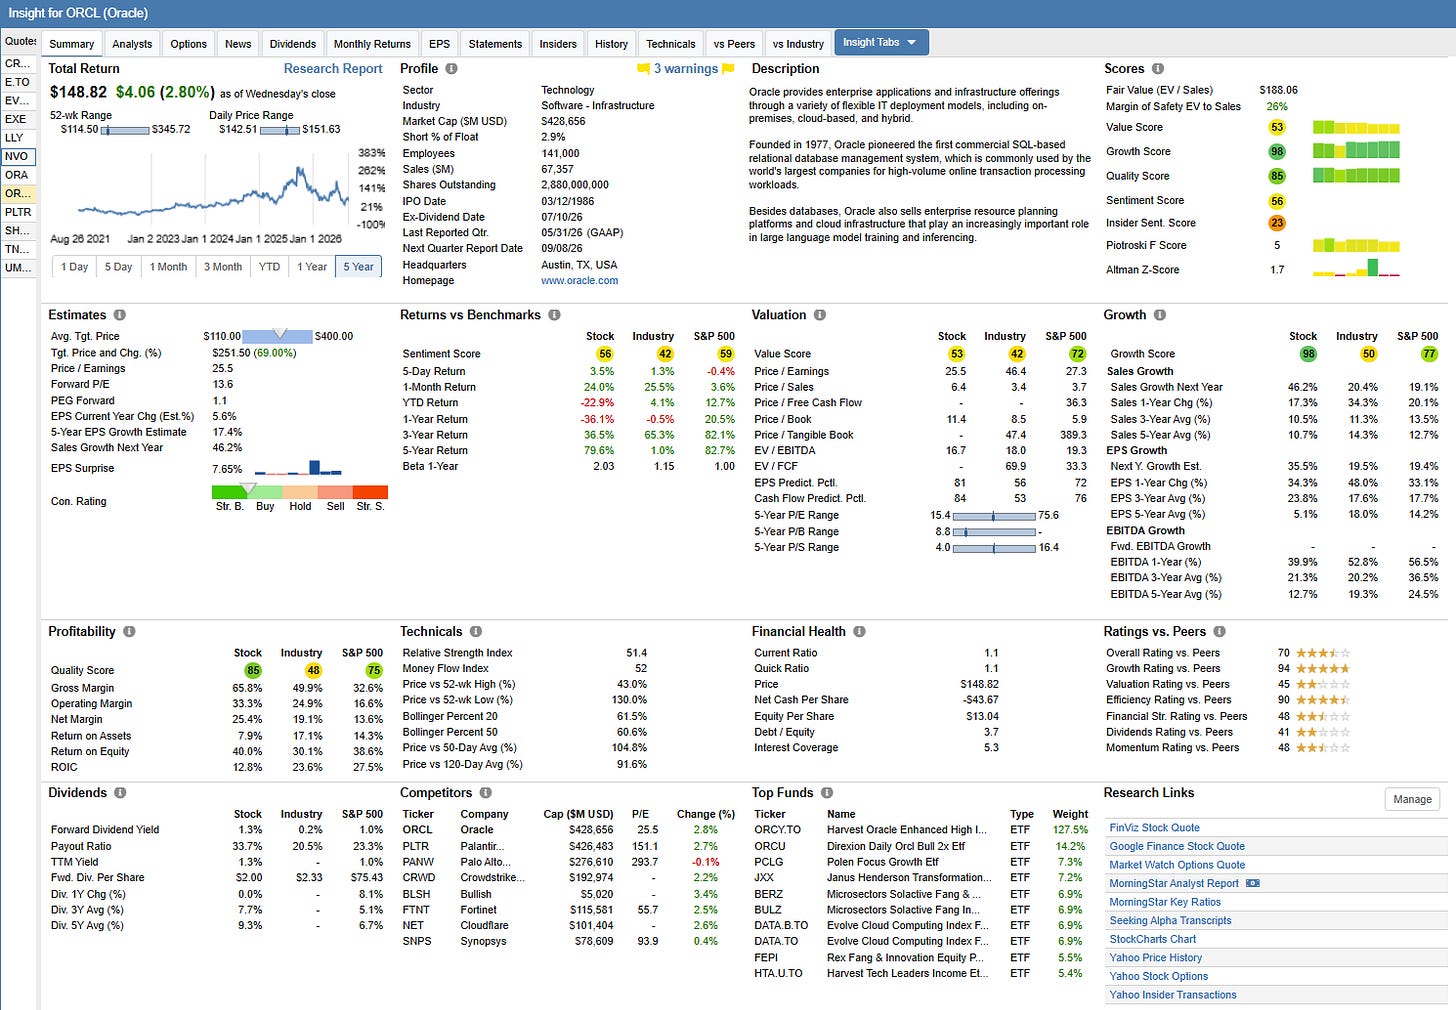
Task: Open the Yahoo Insider Transactions link
Action: (1173, 995)
